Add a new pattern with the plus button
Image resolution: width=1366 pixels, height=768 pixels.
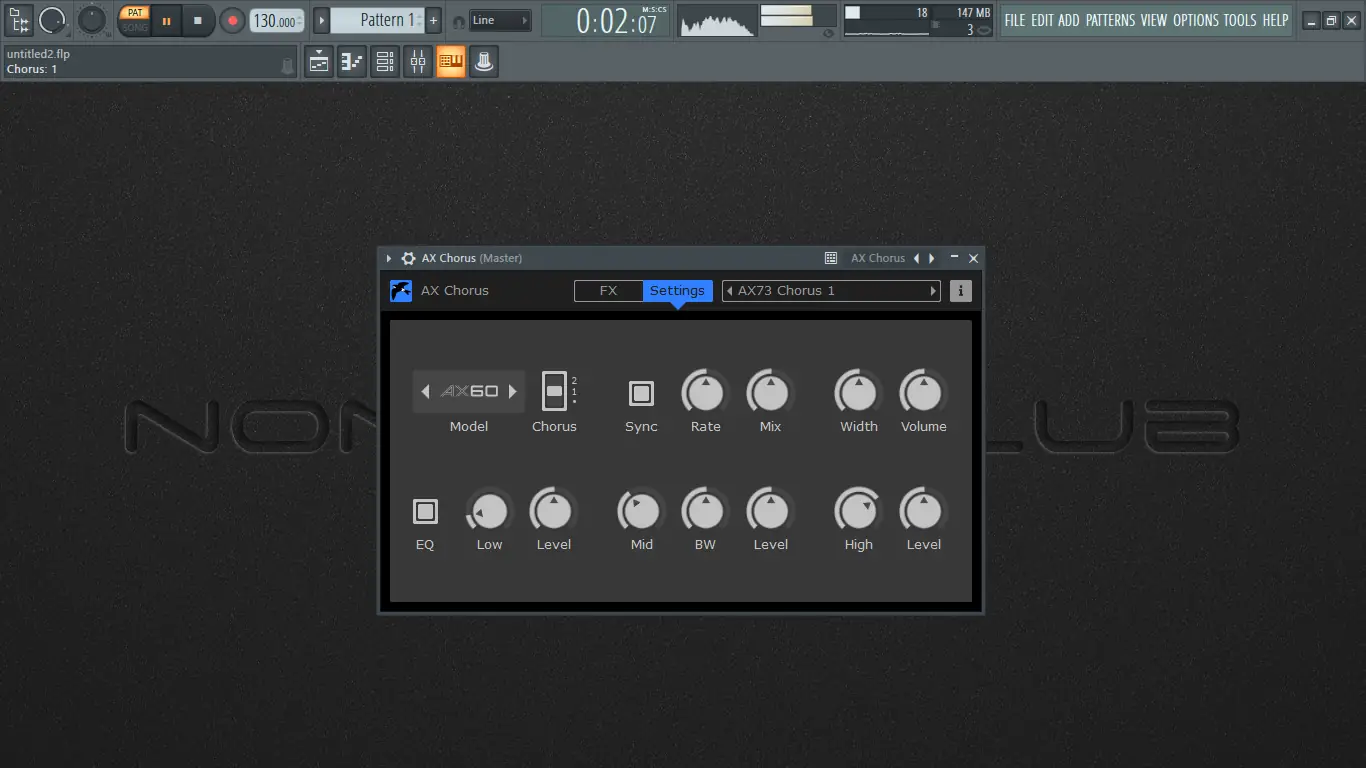tap(433, 20)
